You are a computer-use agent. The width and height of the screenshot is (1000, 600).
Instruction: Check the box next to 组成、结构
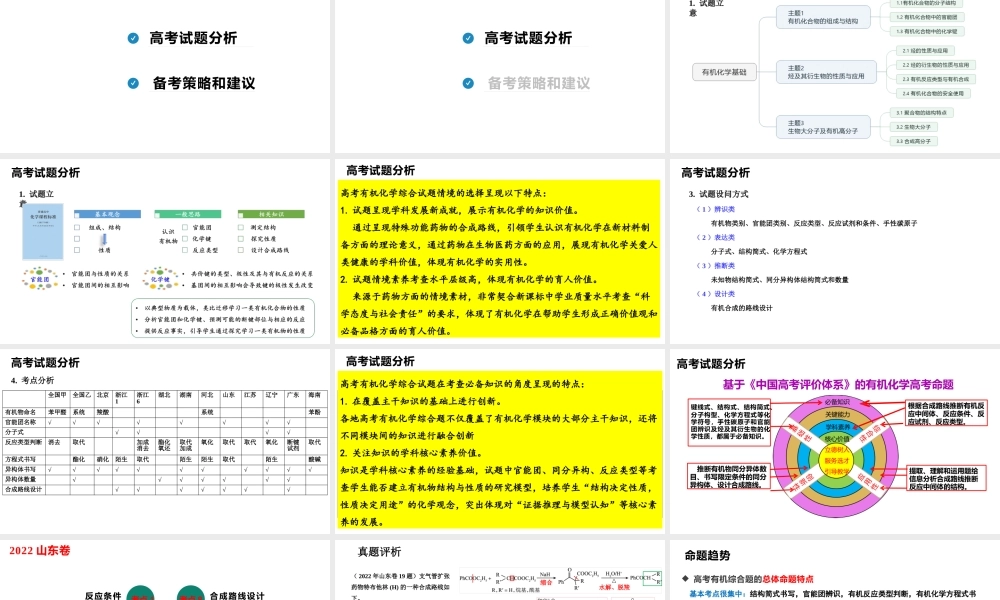(77, 227)
